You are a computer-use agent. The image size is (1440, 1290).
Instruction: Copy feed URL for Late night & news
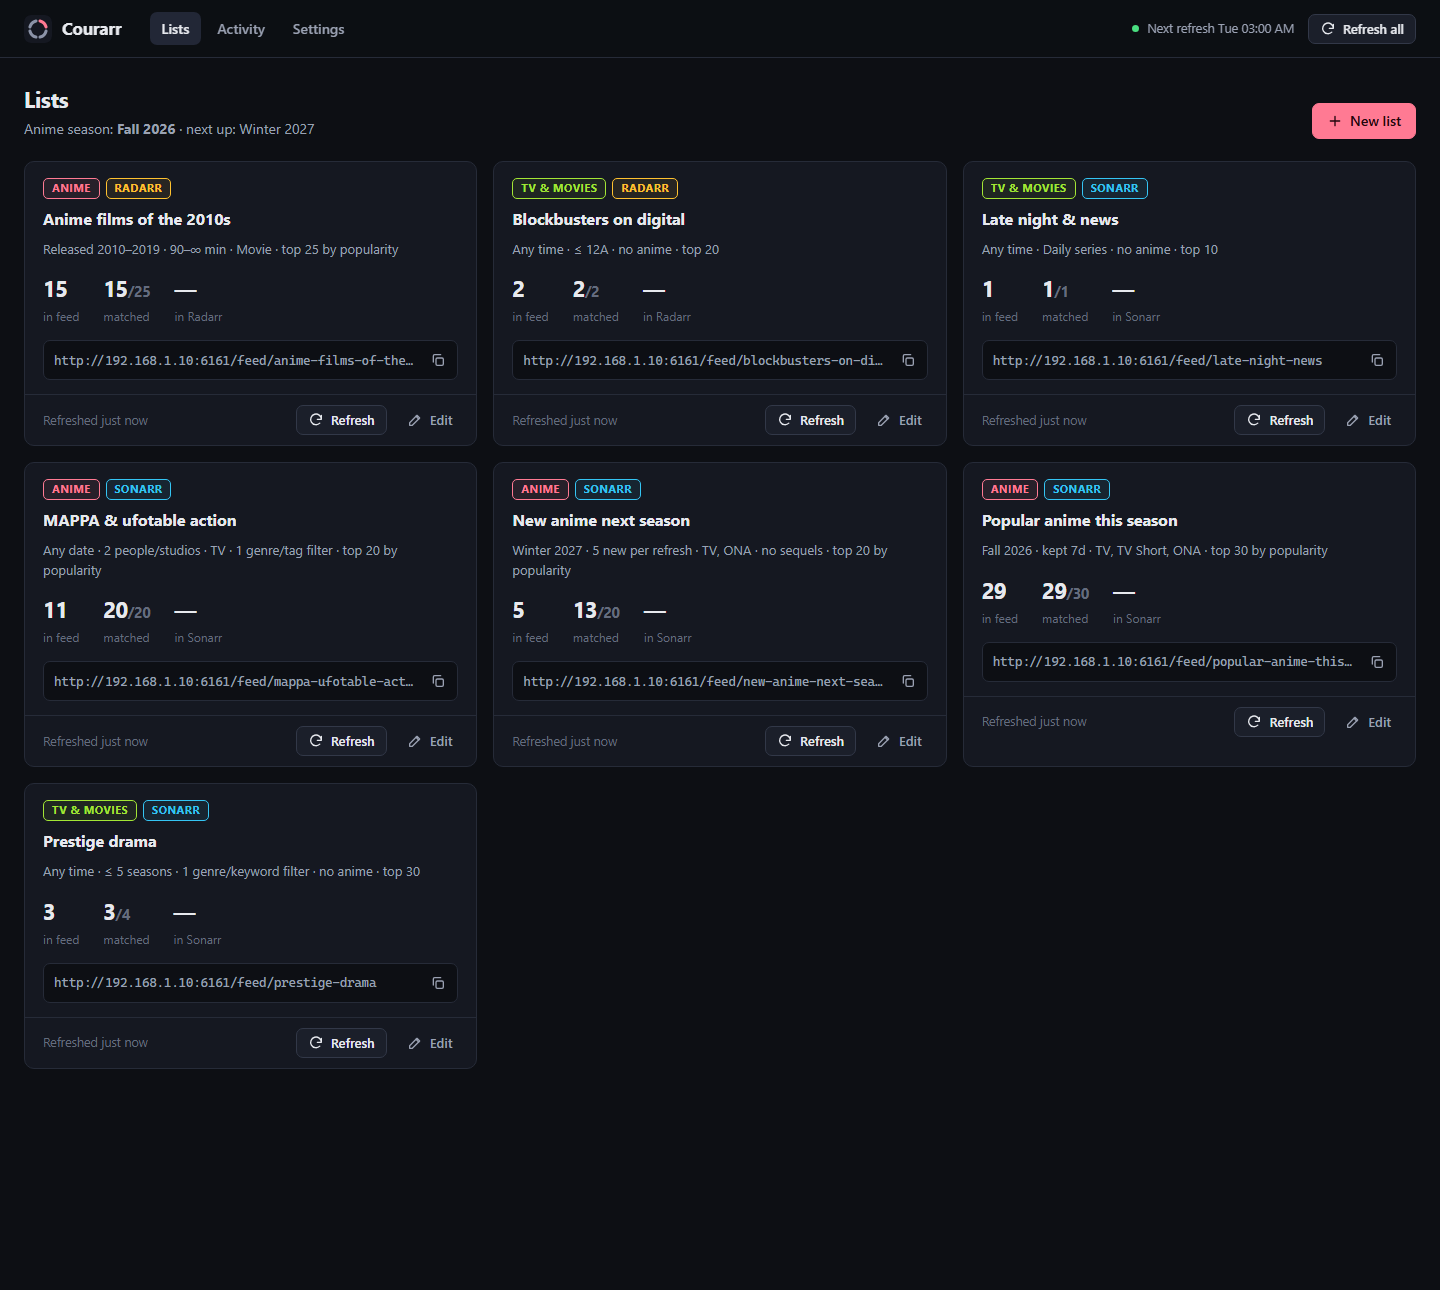(1377, 360)
